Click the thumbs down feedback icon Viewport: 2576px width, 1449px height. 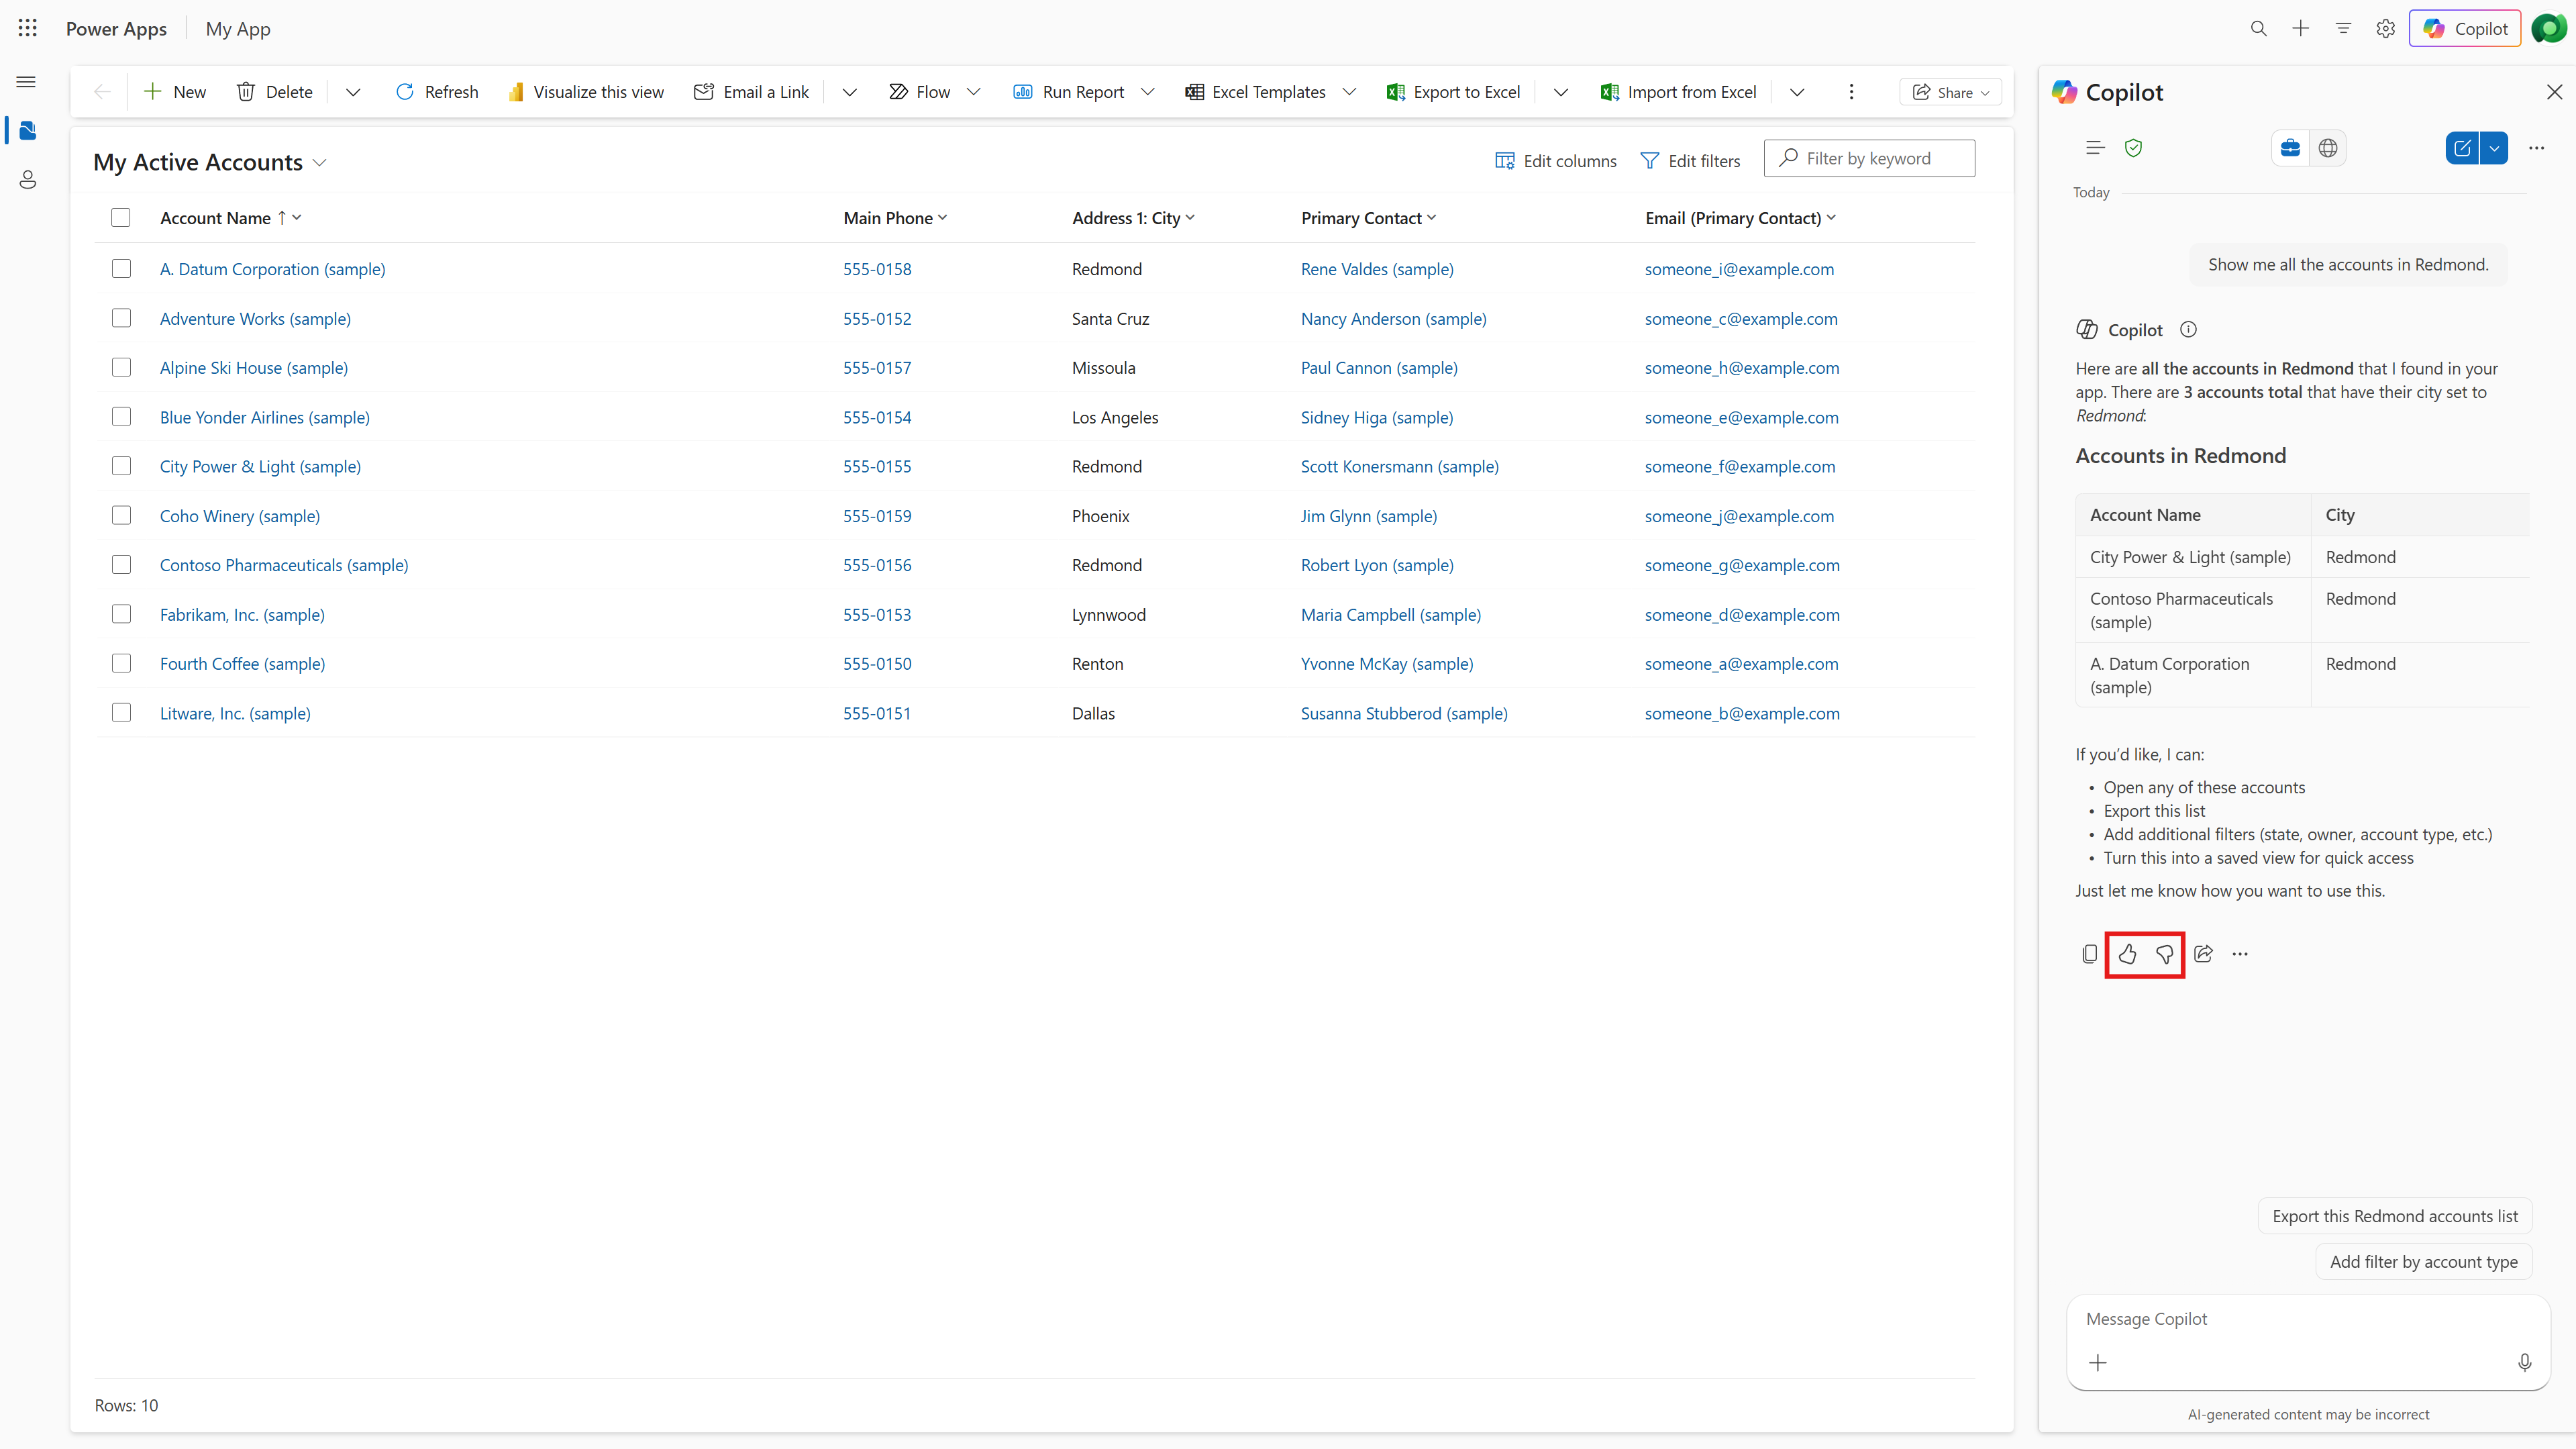(2164, 954)
